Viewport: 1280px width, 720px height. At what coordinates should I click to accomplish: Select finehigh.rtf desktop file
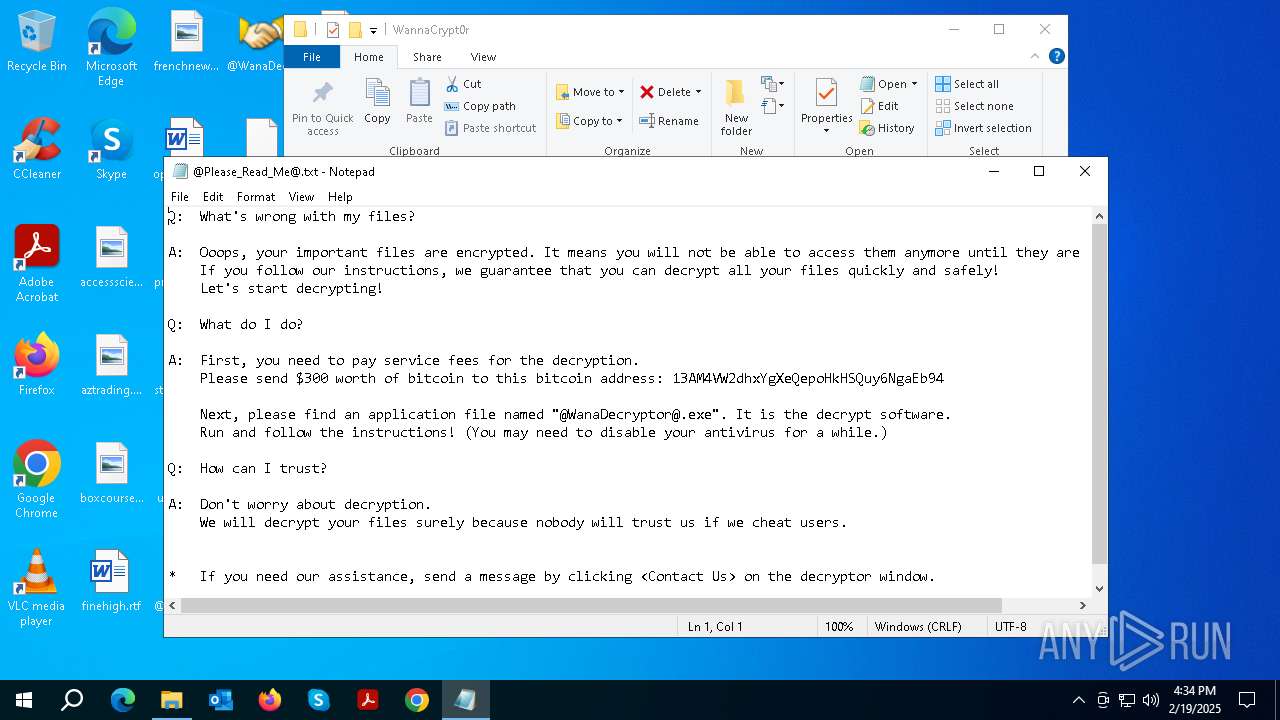point(111,581)
